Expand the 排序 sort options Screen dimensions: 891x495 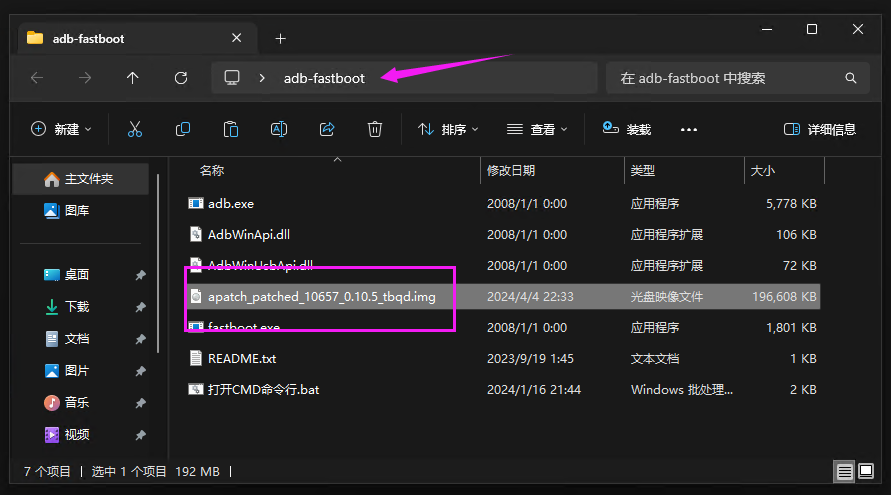448,129
